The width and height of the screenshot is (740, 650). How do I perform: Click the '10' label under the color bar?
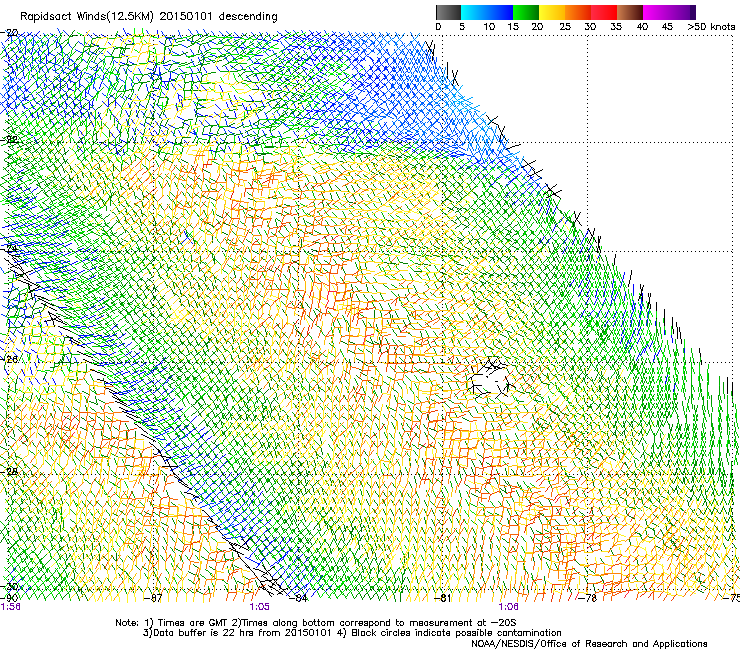click(x=489, y=26)
